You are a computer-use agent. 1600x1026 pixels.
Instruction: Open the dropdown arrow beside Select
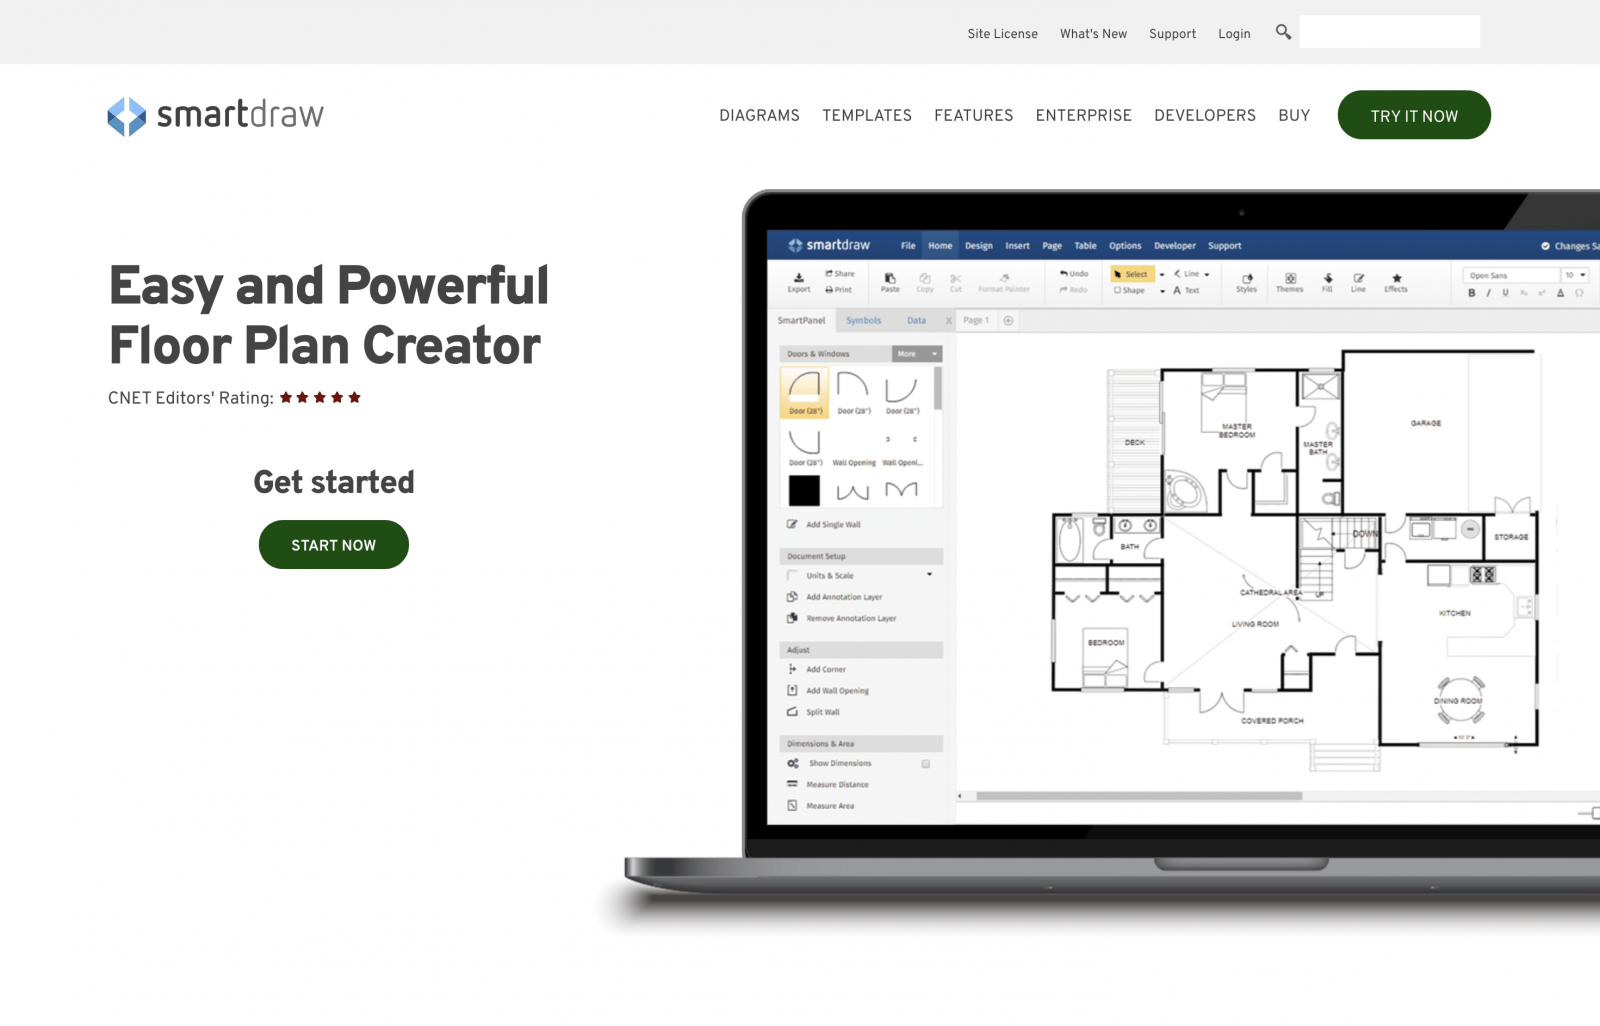click(1162, 274)
